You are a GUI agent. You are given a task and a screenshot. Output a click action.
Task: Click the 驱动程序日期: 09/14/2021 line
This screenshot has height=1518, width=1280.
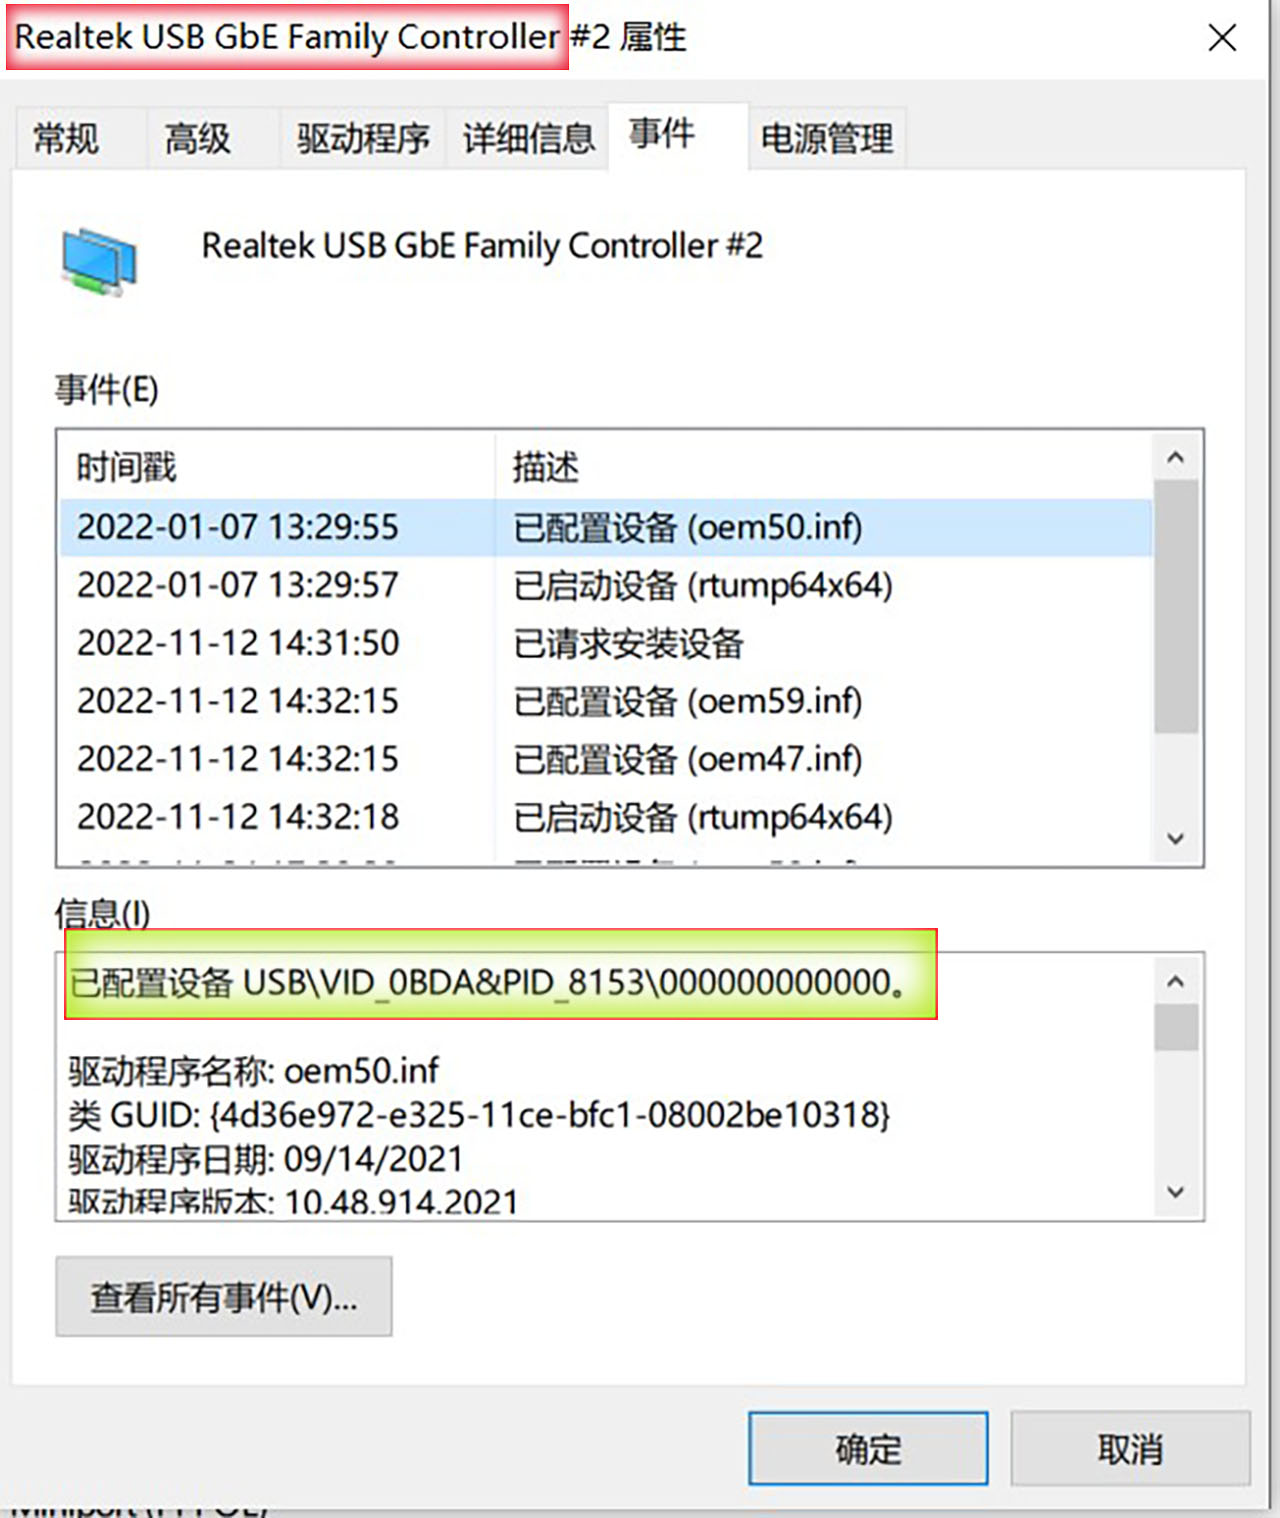[266, 1159]
